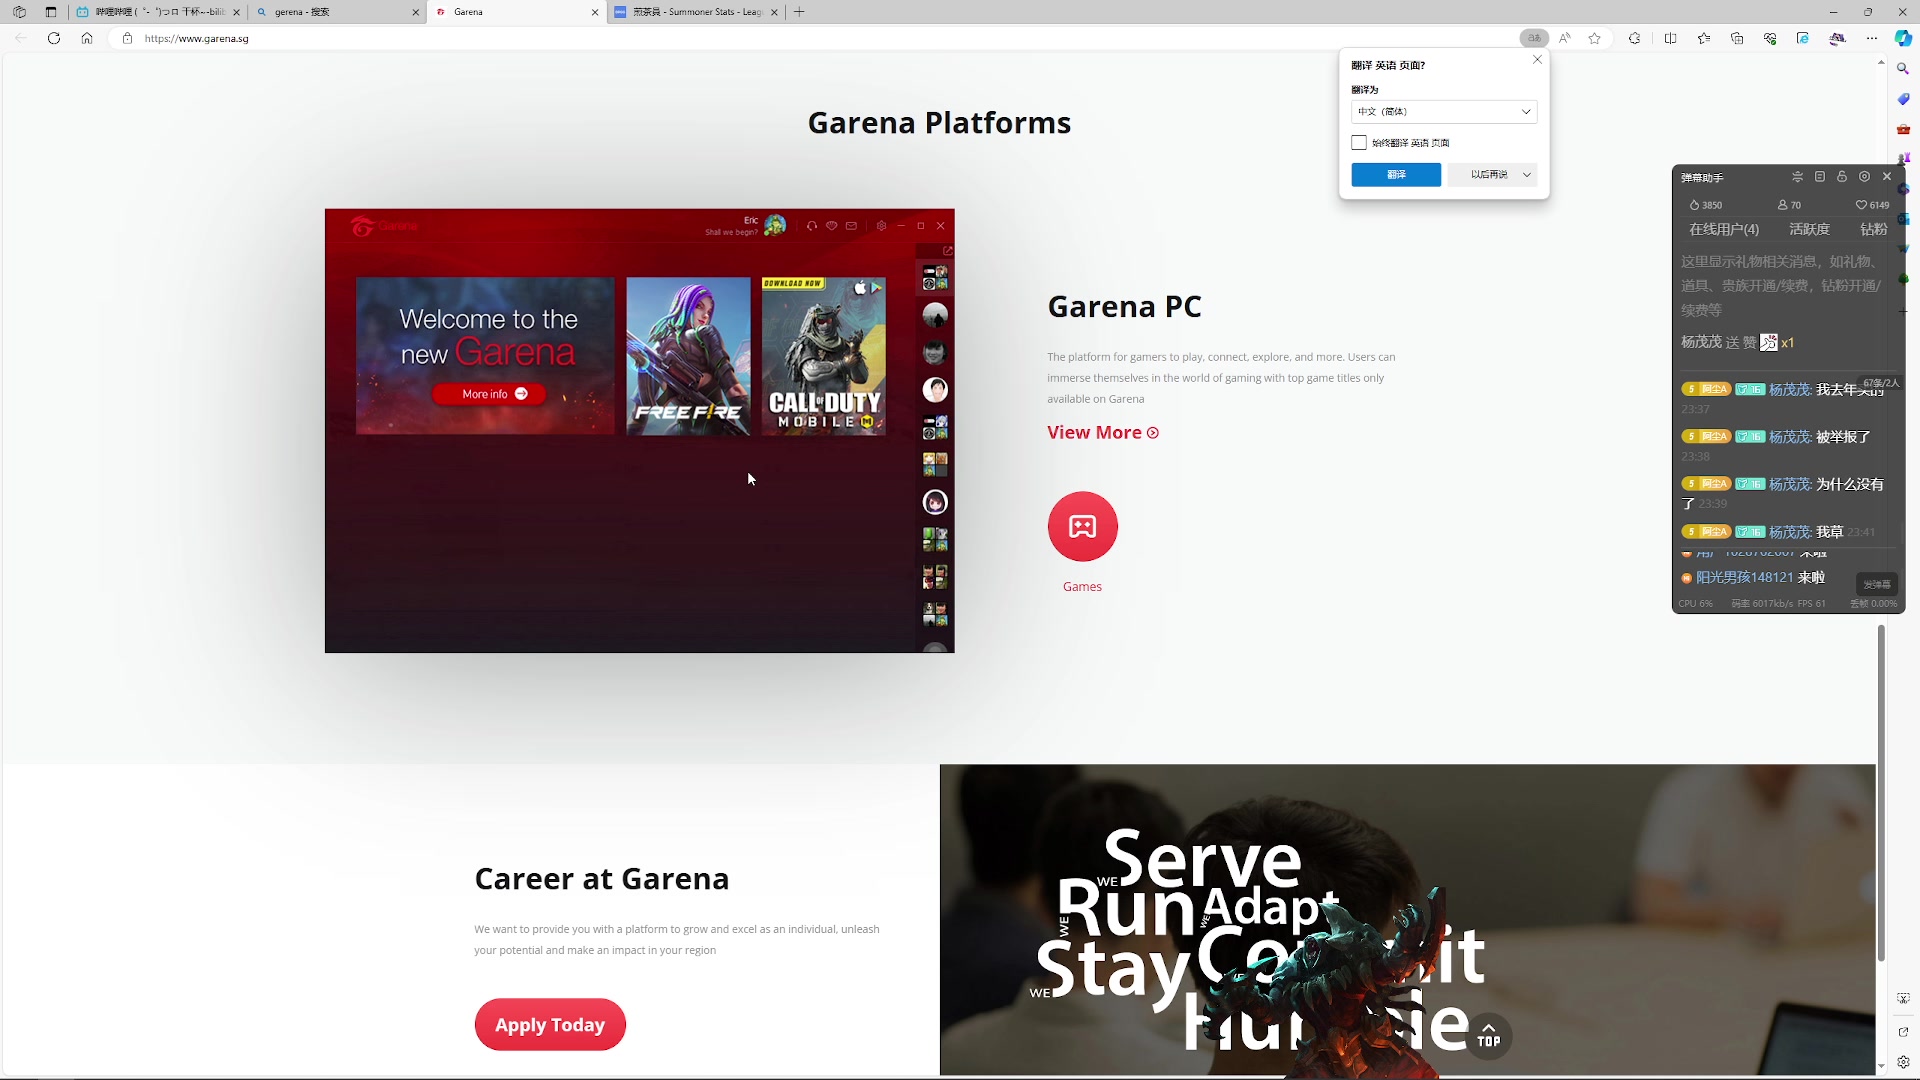
Task: Open the sidebar Shopping tag icon
Action: point(1903,99)
